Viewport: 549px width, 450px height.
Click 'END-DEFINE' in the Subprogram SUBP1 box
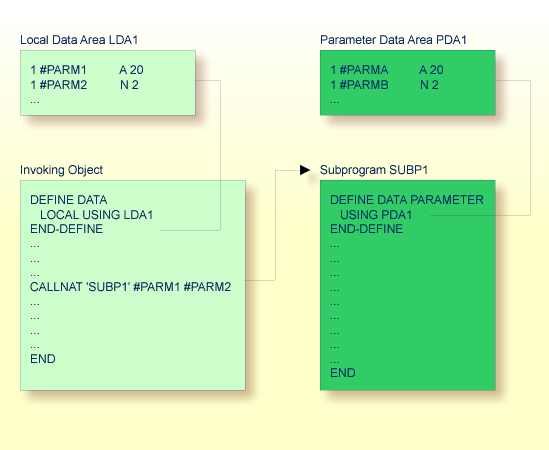366,229
